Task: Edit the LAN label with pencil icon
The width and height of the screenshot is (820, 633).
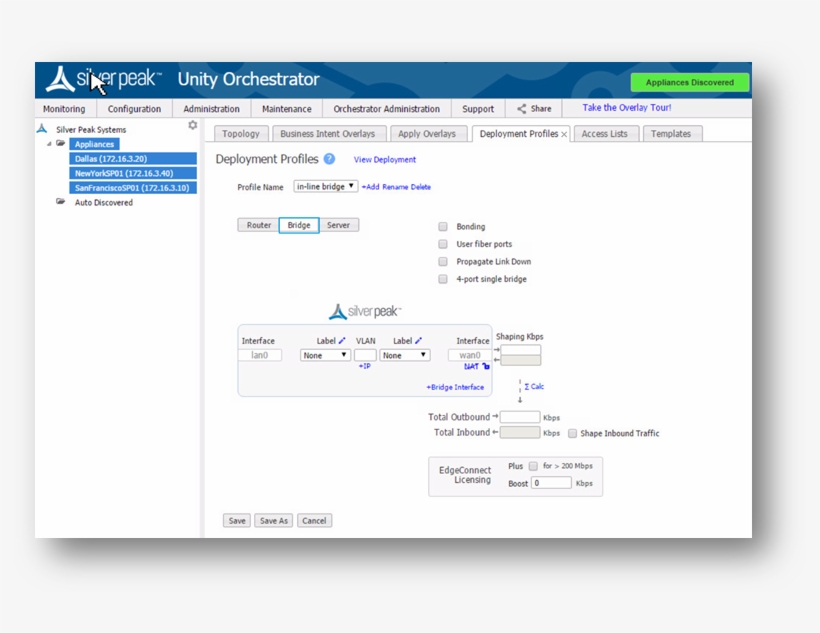Action: click(342, 341)
